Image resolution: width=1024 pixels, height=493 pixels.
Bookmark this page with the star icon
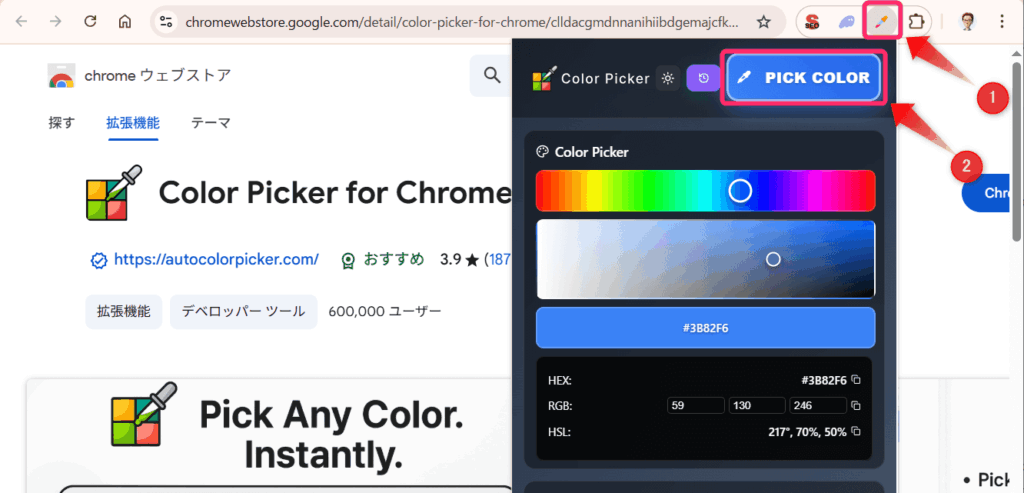(763, 21)
